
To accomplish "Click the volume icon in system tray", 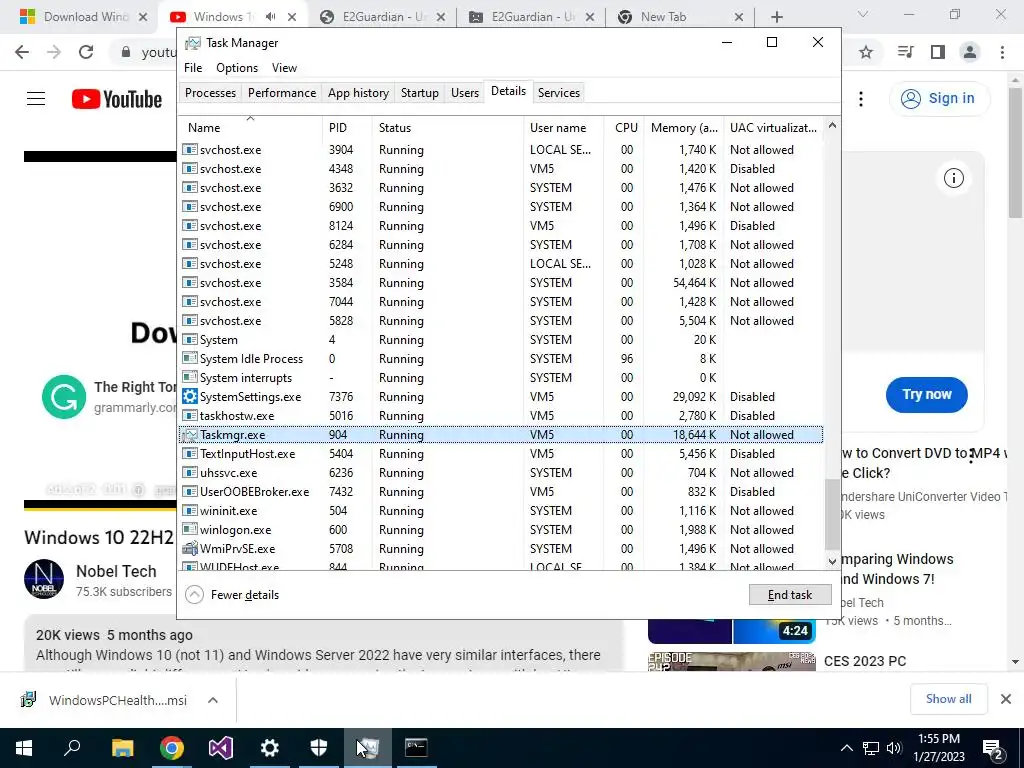I will click(895, 748).
